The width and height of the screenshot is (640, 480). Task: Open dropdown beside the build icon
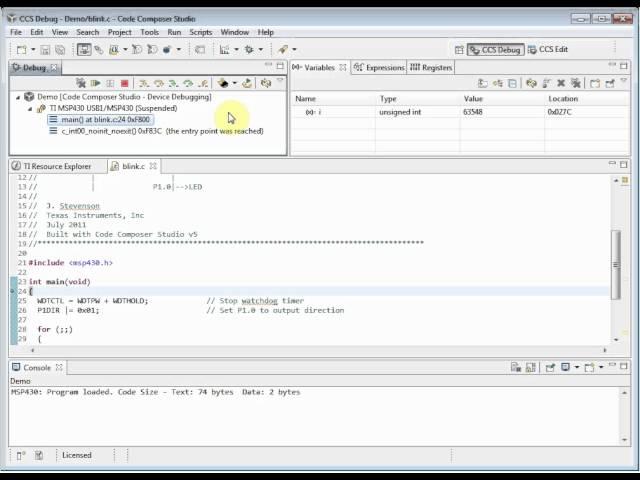pyautogui.click(x=125, y=50)
